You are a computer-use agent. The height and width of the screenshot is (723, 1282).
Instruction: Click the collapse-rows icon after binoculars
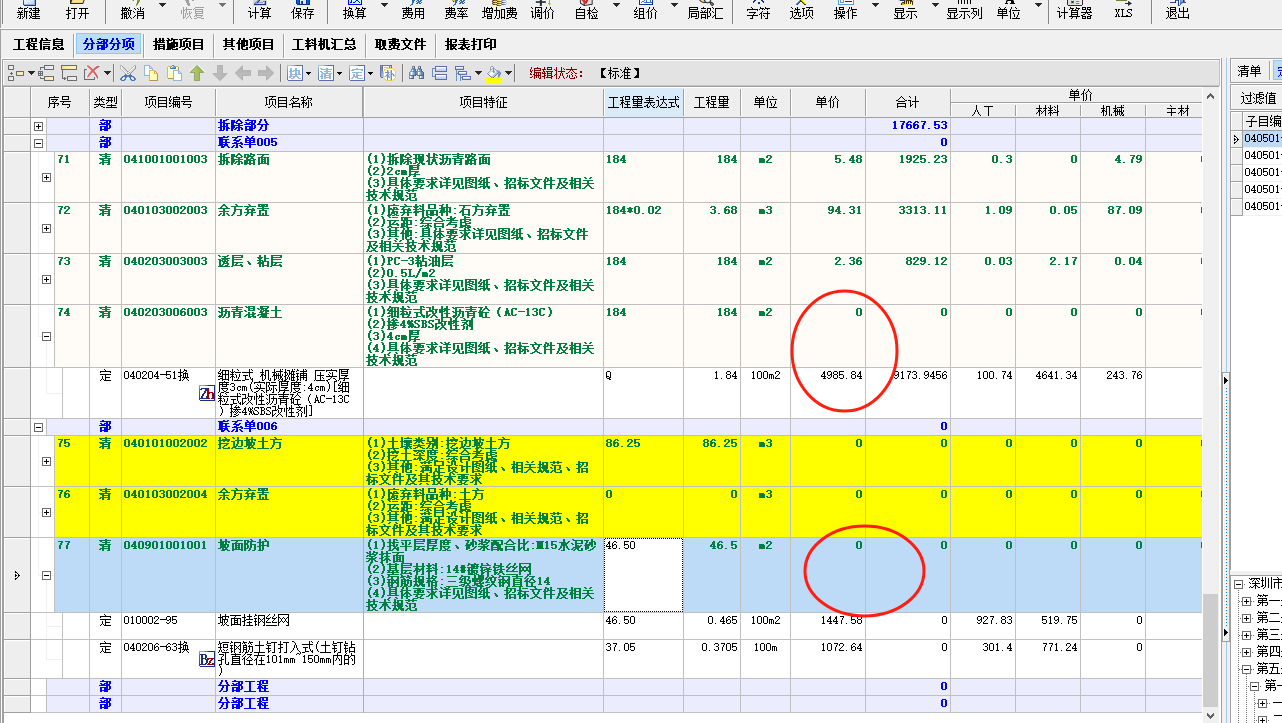(440, 73)
